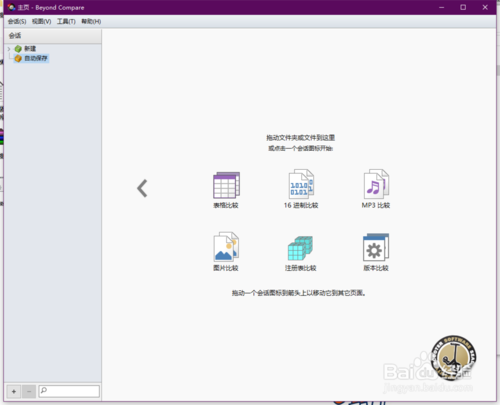Click the '表格比较' label text
Viewport: 500px width, 405px height.
(x=226, y=205)
